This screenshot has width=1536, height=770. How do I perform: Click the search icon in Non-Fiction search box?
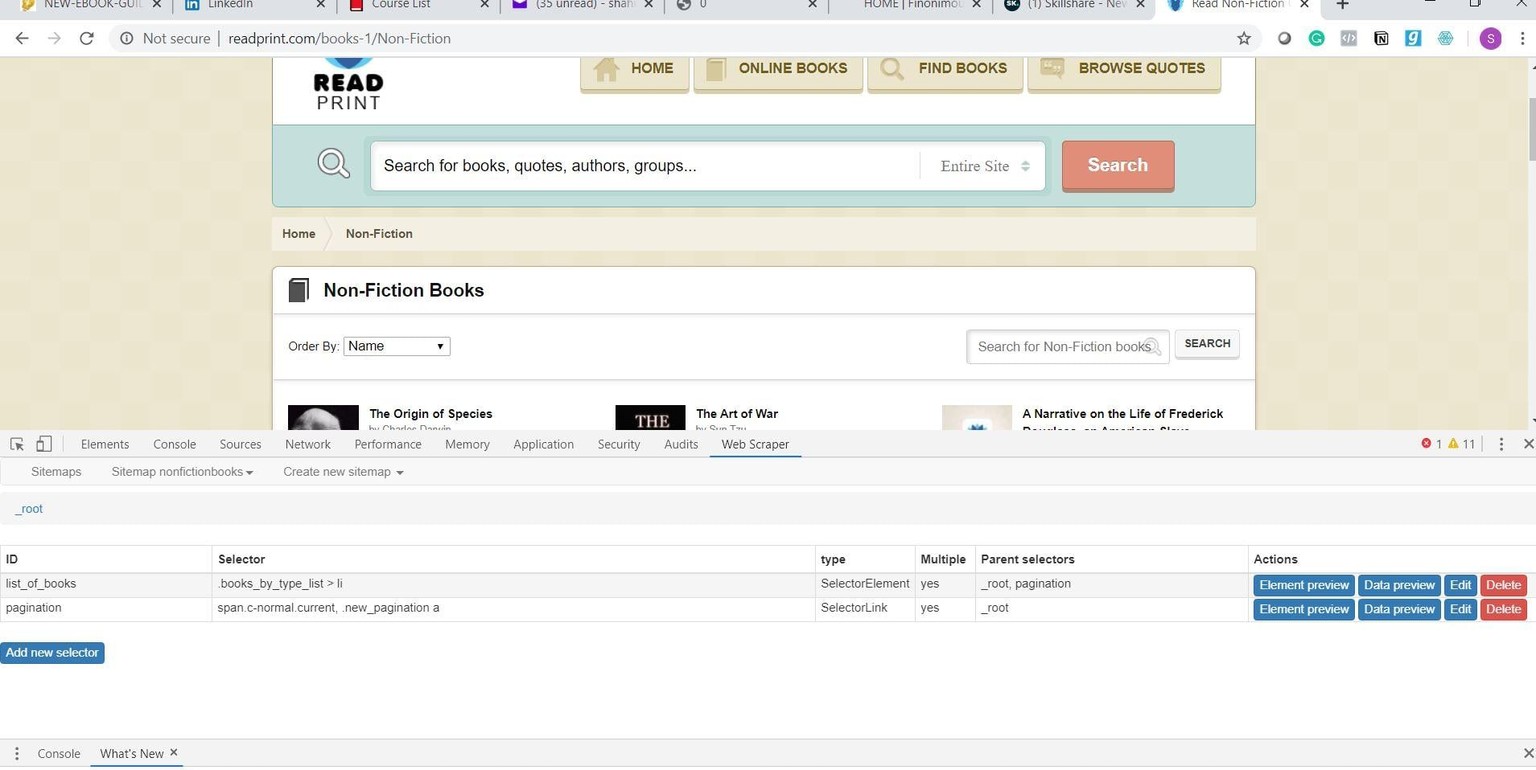[1152, 346]
